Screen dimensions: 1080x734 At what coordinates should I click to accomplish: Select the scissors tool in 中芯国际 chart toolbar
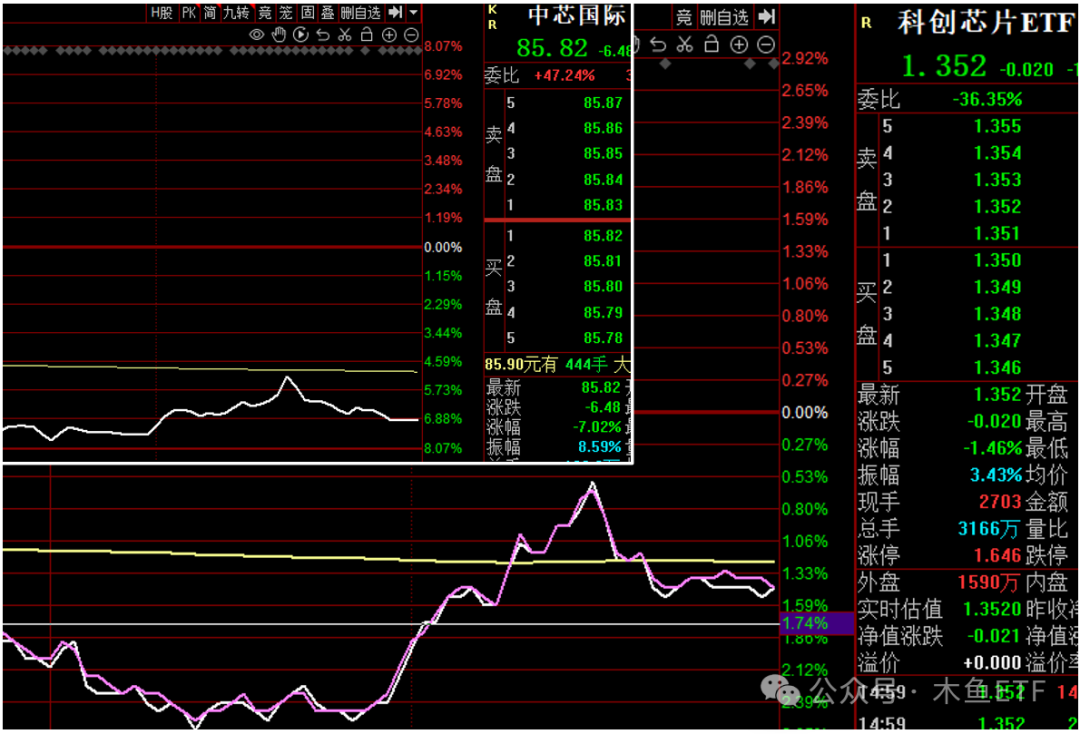click(344, 34)
